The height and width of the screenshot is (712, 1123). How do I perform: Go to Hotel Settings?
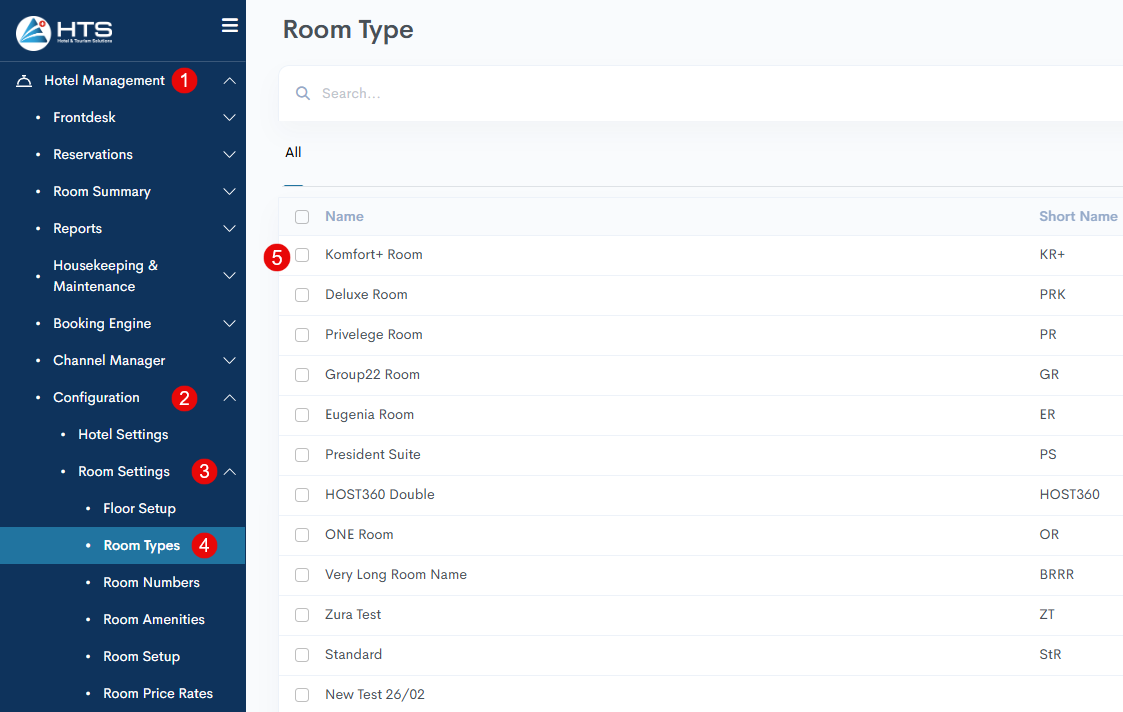[123, 435]
